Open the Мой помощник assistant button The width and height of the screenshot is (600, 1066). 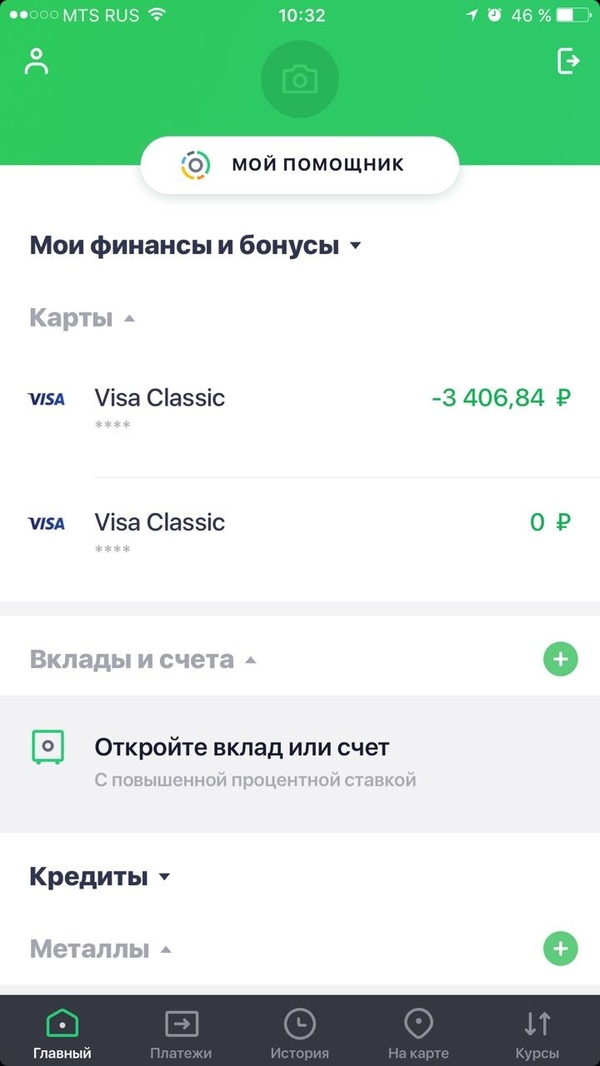(299, 164)
